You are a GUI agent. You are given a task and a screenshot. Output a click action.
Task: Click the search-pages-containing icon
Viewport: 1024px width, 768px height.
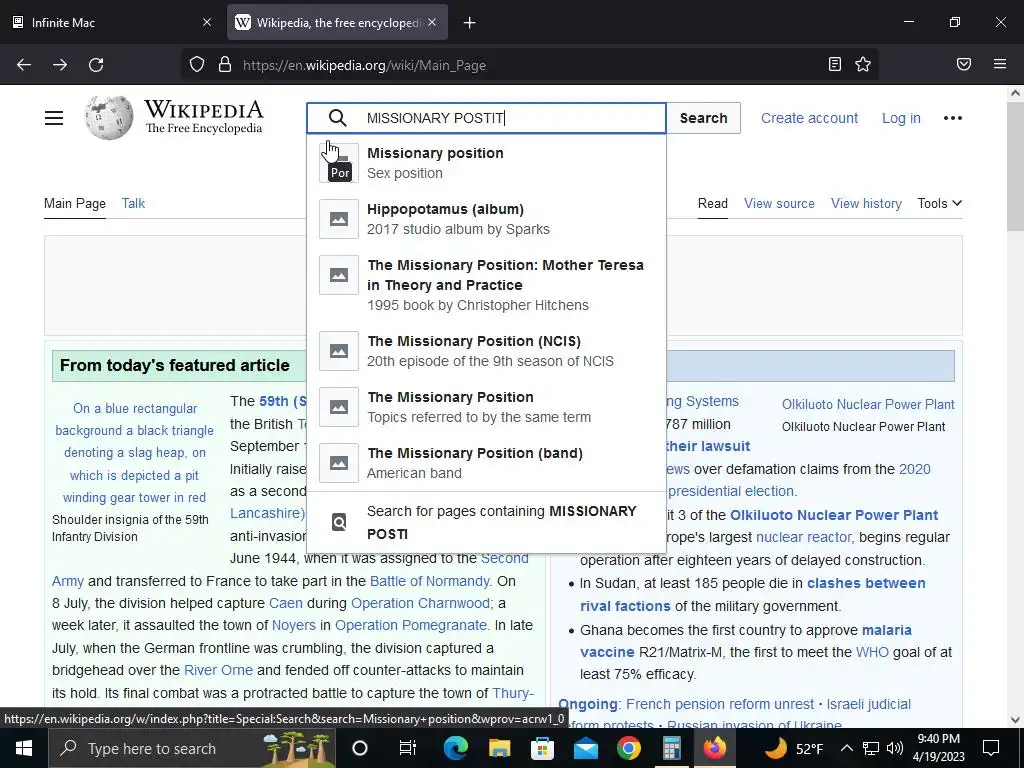click(339, 522)
